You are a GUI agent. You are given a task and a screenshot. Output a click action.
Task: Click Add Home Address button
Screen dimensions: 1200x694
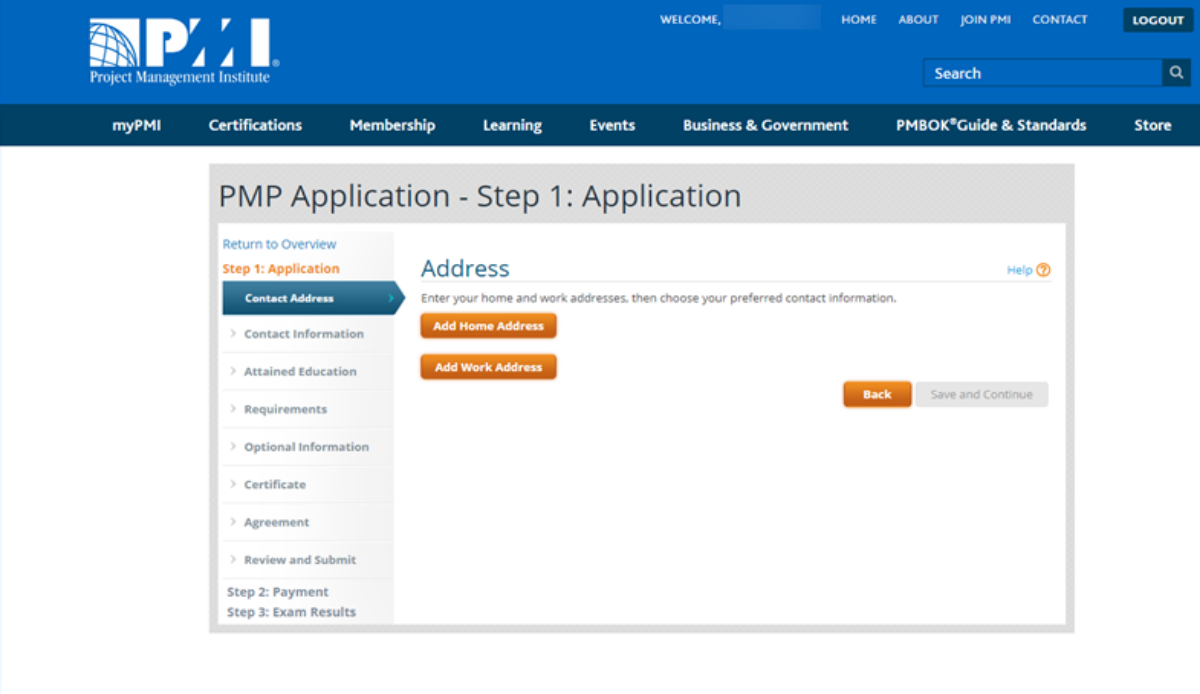[x=488, y=326]
